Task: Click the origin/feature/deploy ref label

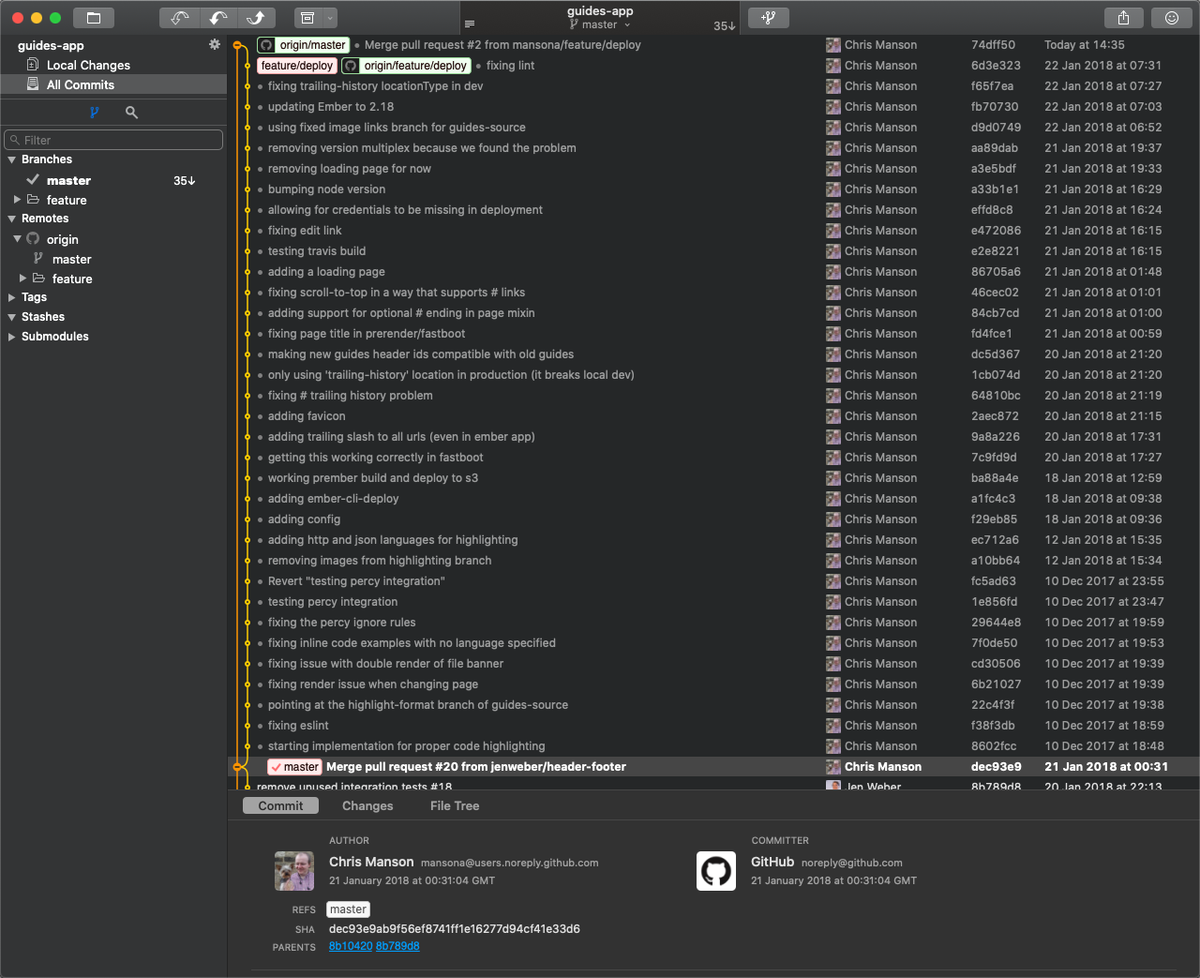Action: [406, 66]
